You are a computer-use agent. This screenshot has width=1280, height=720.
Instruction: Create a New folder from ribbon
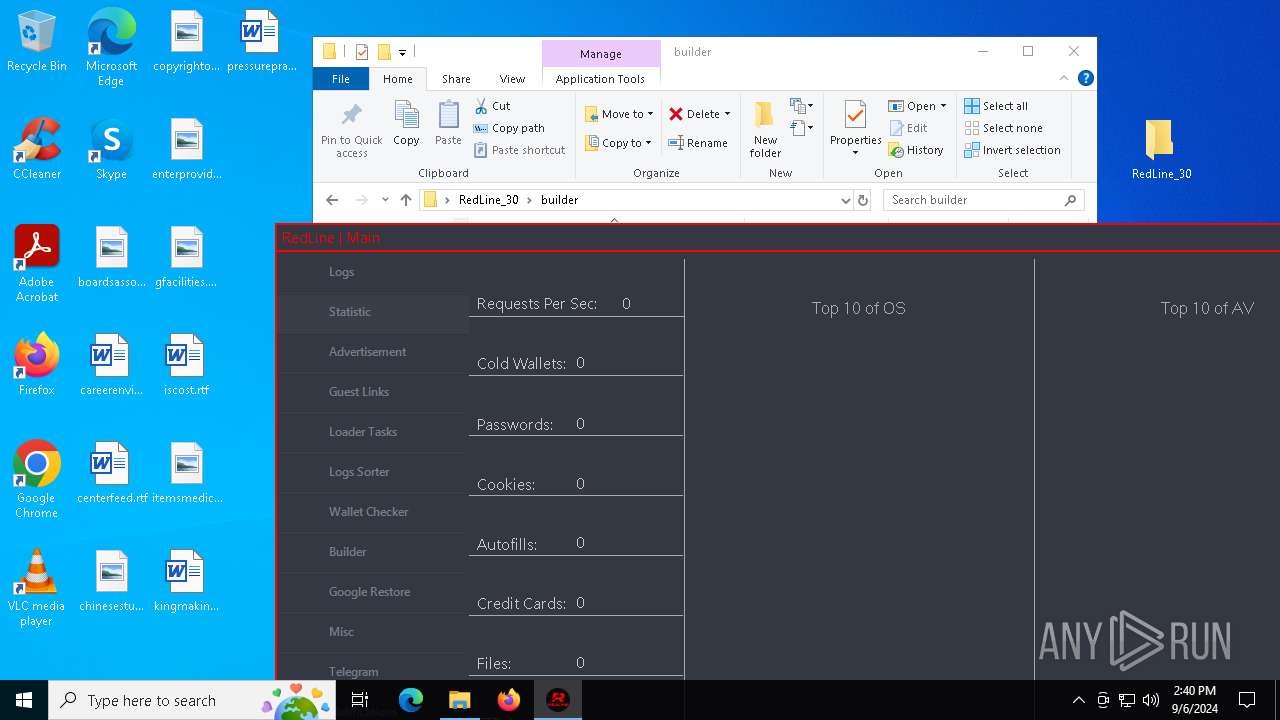(765, 129)
